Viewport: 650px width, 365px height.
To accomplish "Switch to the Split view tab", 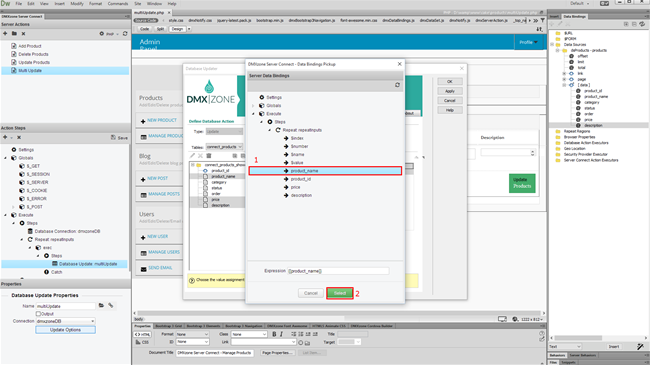I will click(160, 29).
